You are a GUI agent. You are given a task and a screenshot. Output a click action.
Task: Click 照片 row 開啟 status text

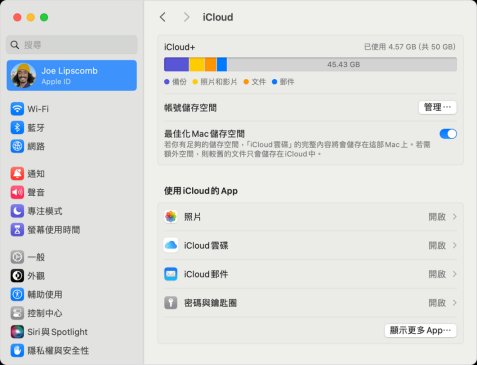tap(437, 217)
